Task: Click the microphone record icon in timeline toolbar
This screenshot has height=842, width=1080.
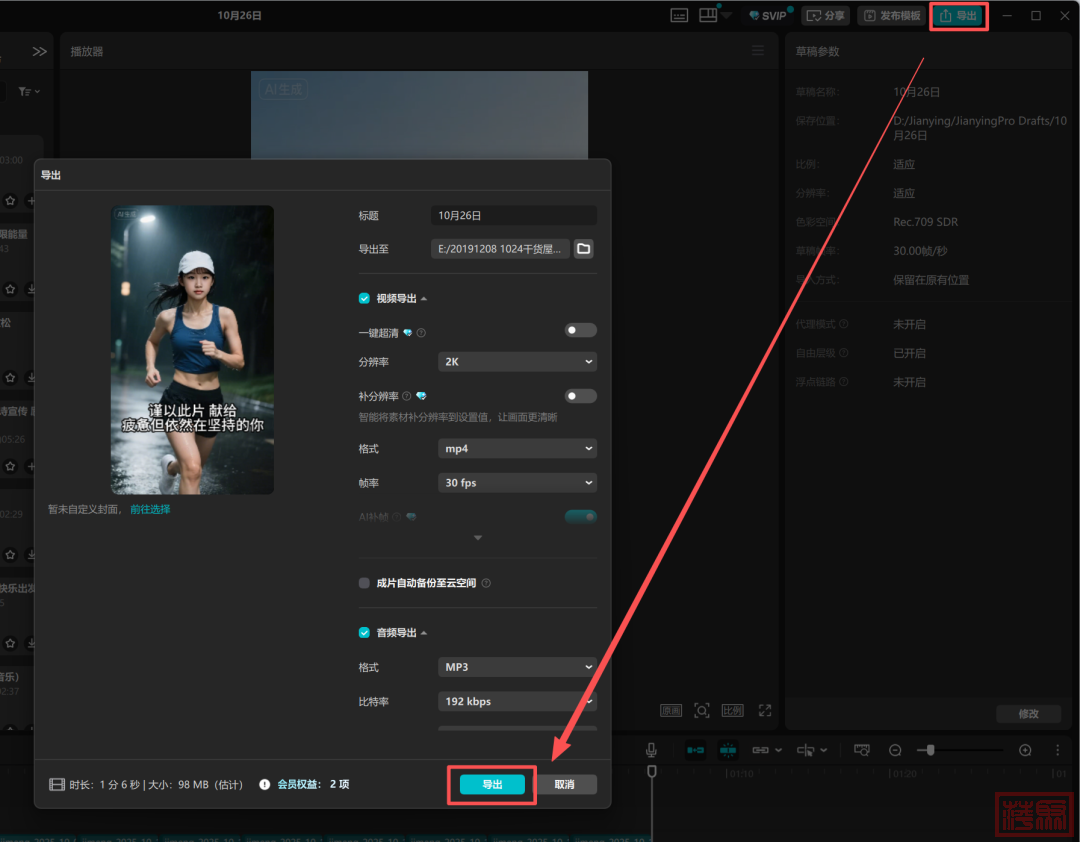Action: pos(651,750)
